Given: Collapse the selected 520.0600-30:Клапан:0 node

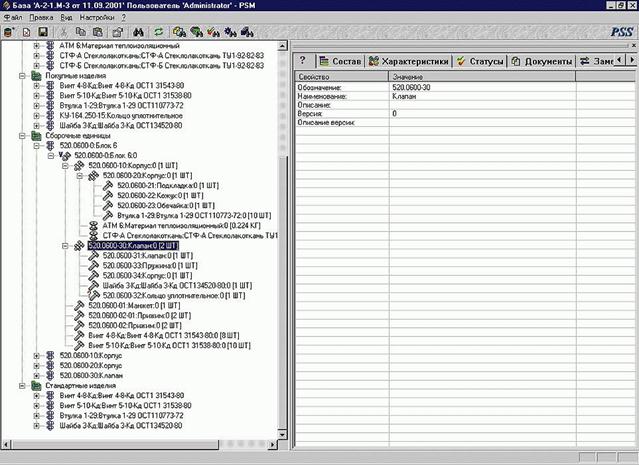Looking at the screenshot, I should (65, 246).
